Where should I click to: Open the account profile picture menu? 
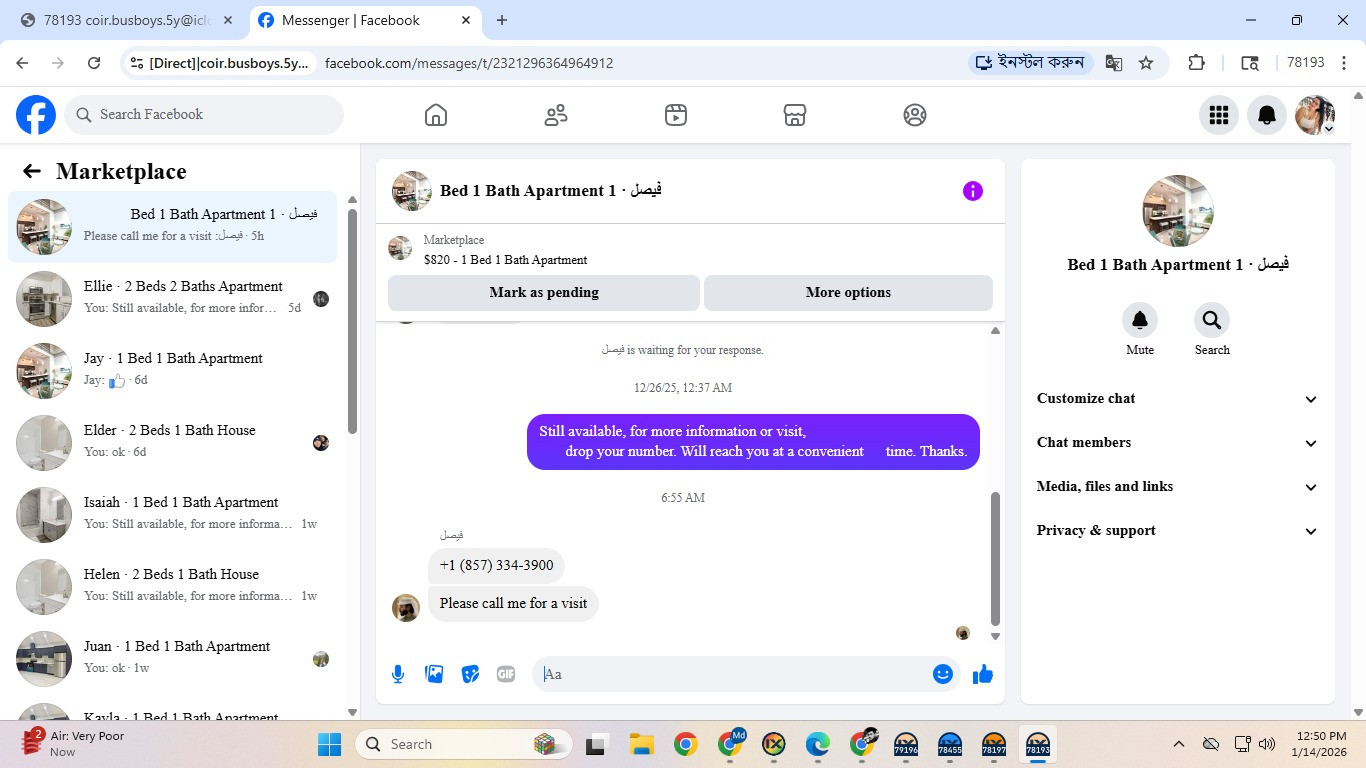pos(1315,115)
